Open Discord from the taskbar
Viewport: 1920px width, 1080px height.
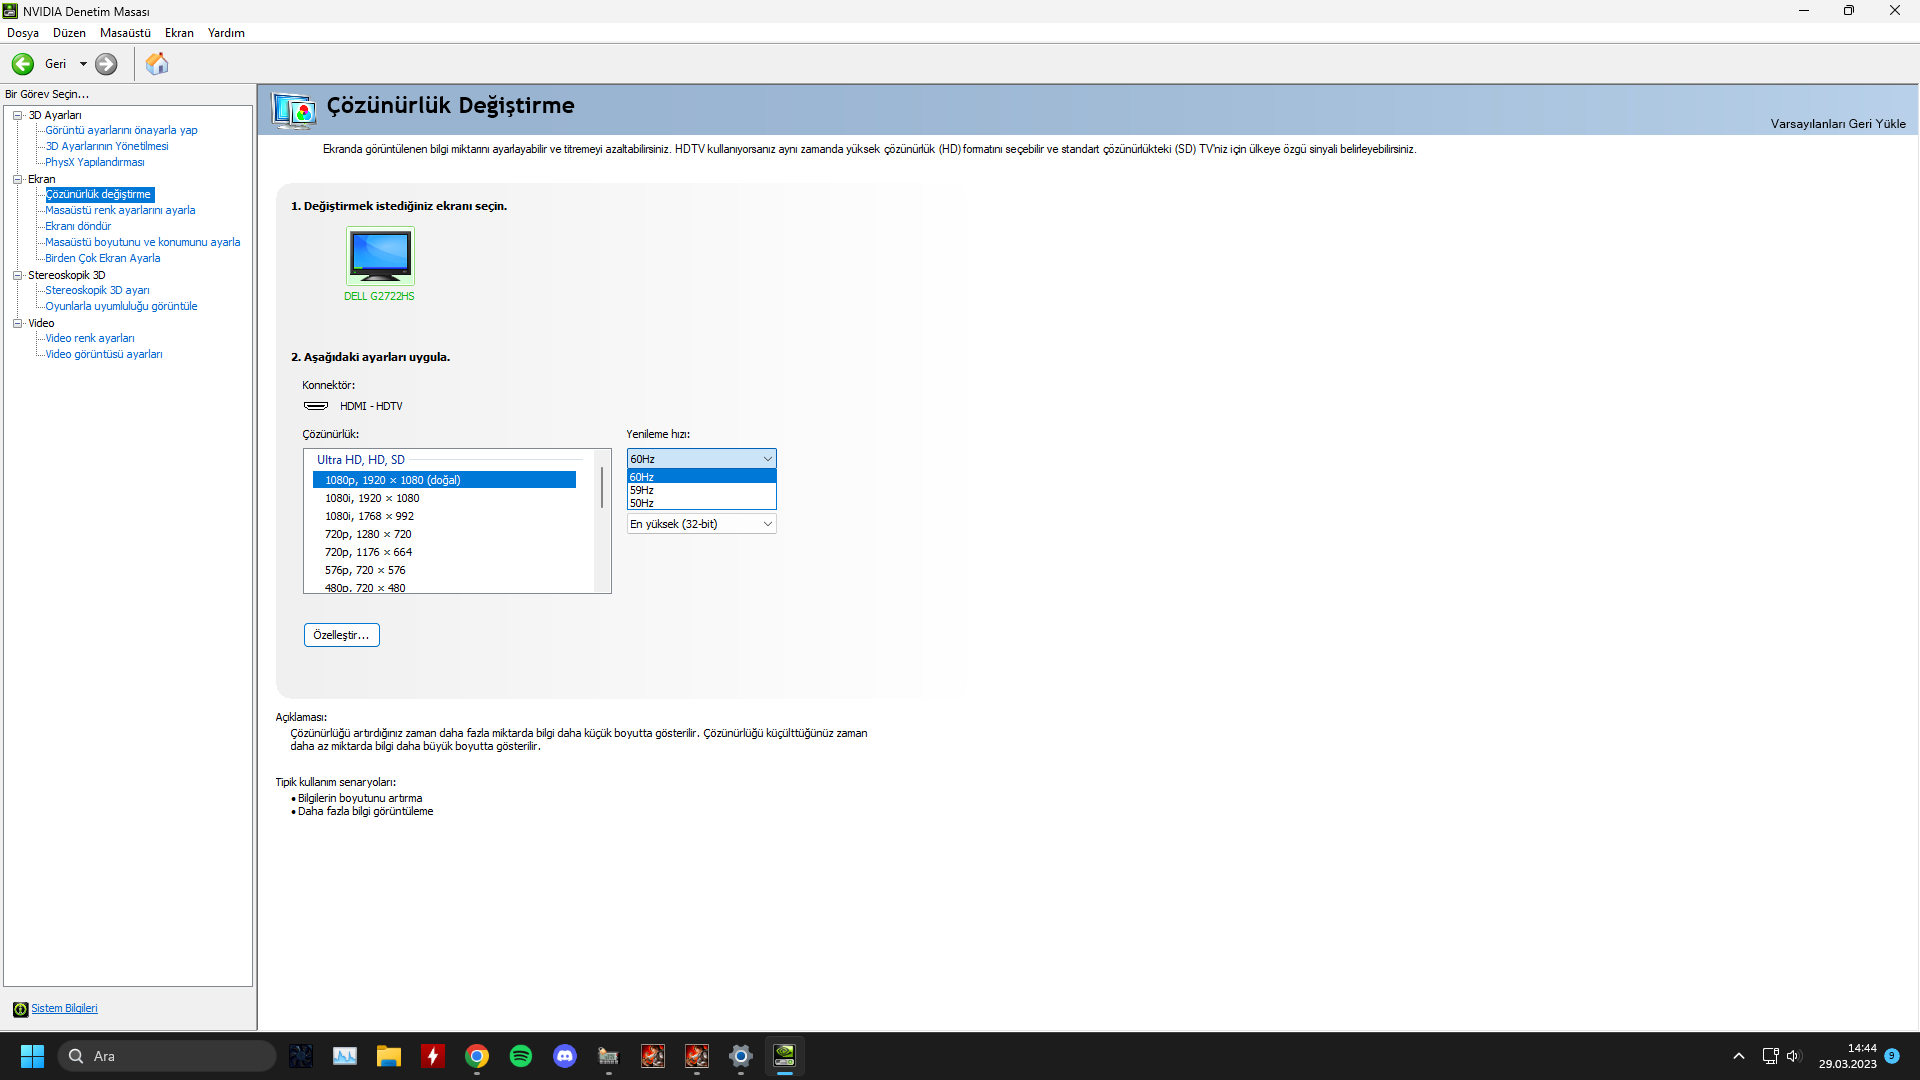[x=565, y=1056]
